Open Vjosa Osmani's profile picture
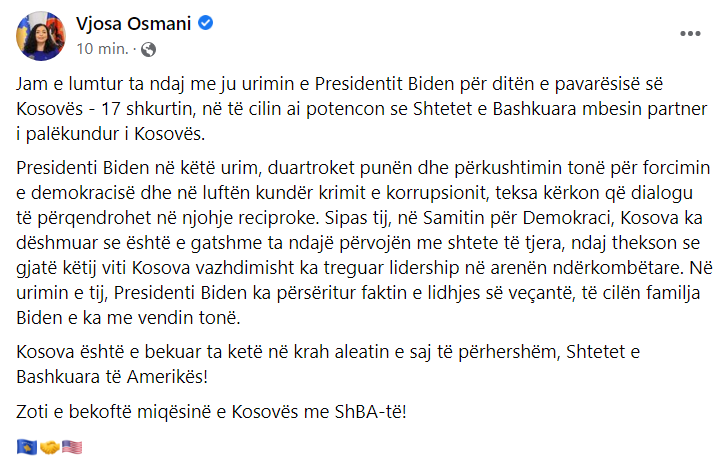Image resolution: width=726 pixels, height=467 pixels. (39, 33)
